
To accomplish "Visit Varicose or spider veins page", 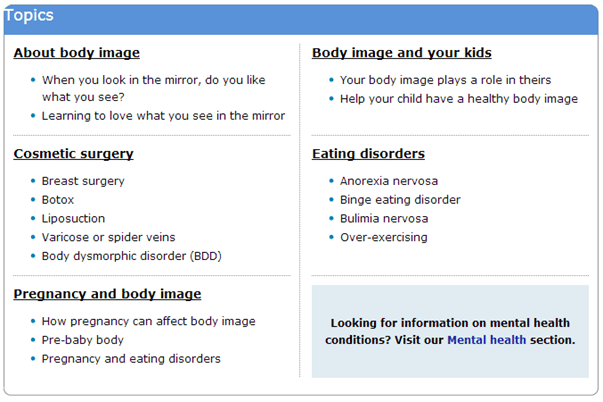I will pos(108,237).
